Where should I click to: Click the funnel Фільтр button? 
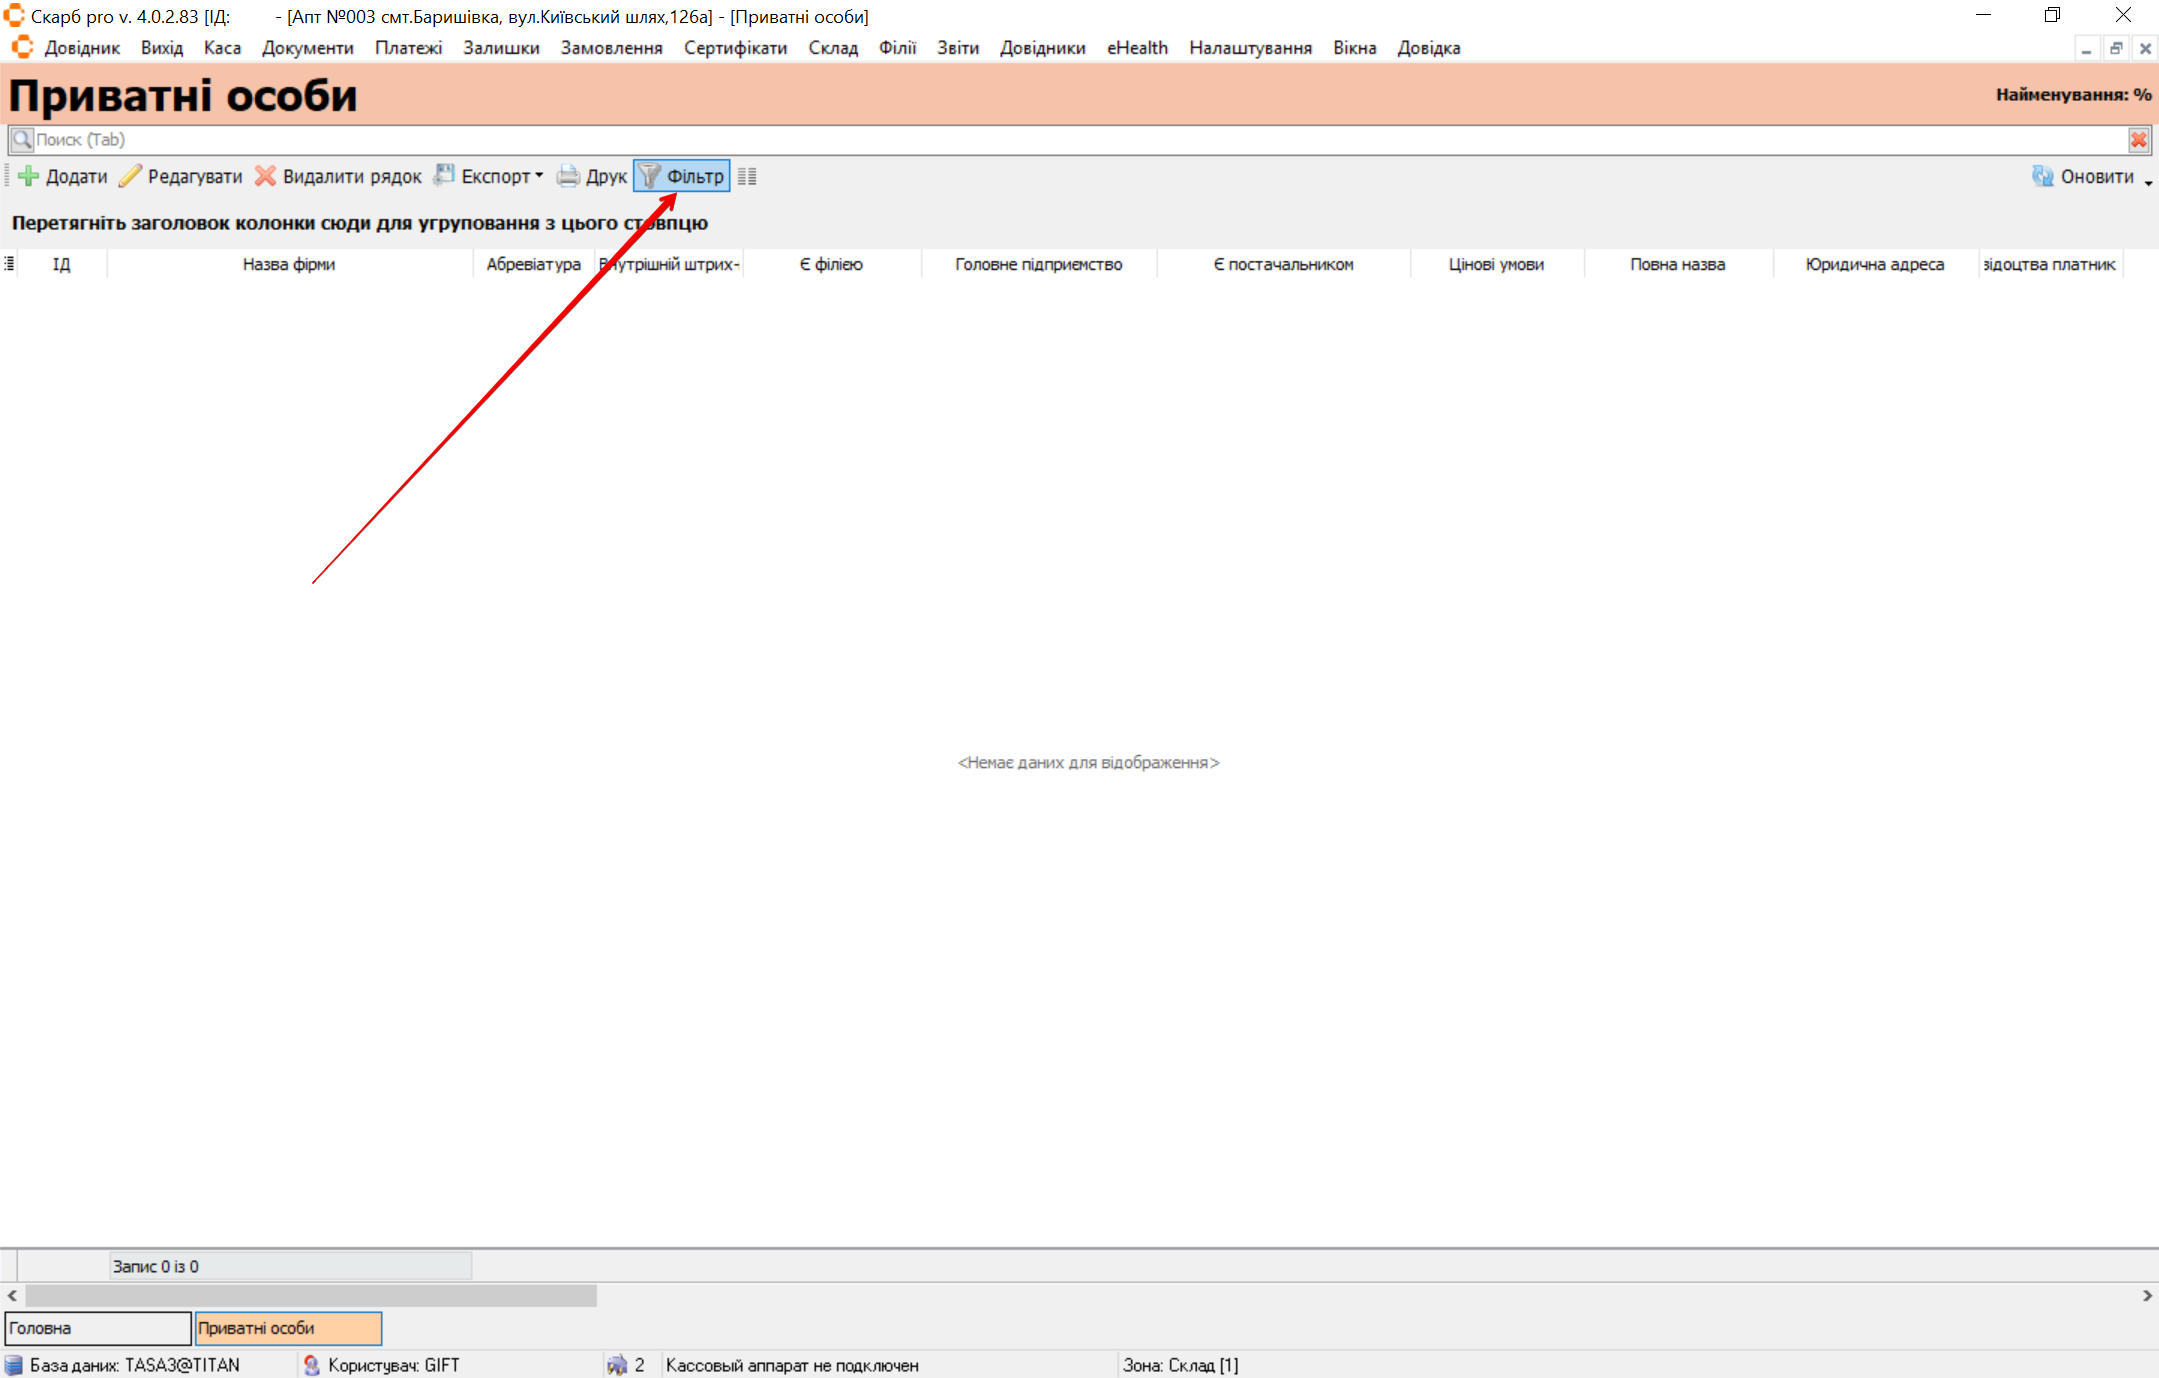[682, 176]
